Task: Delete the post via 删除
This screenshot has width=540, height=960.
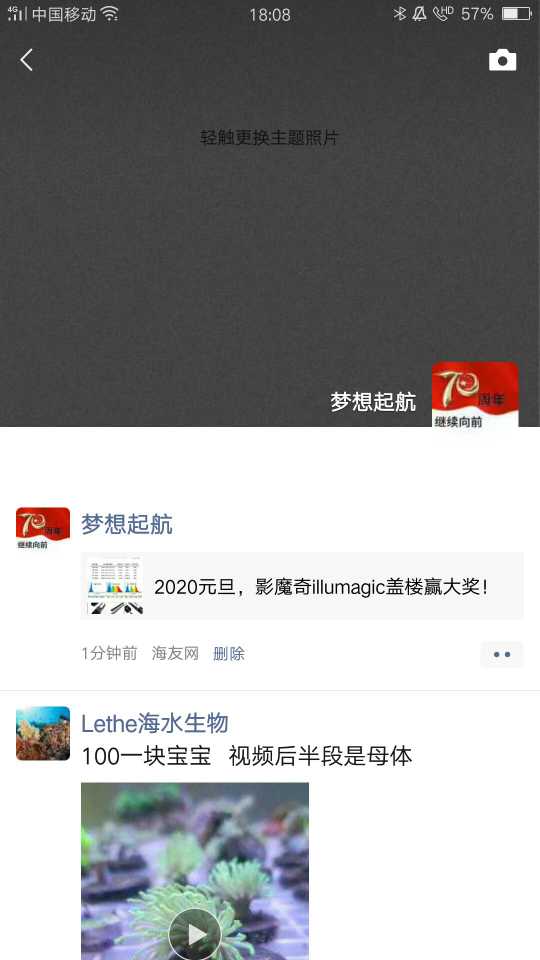Action: [x=229, y=654]
